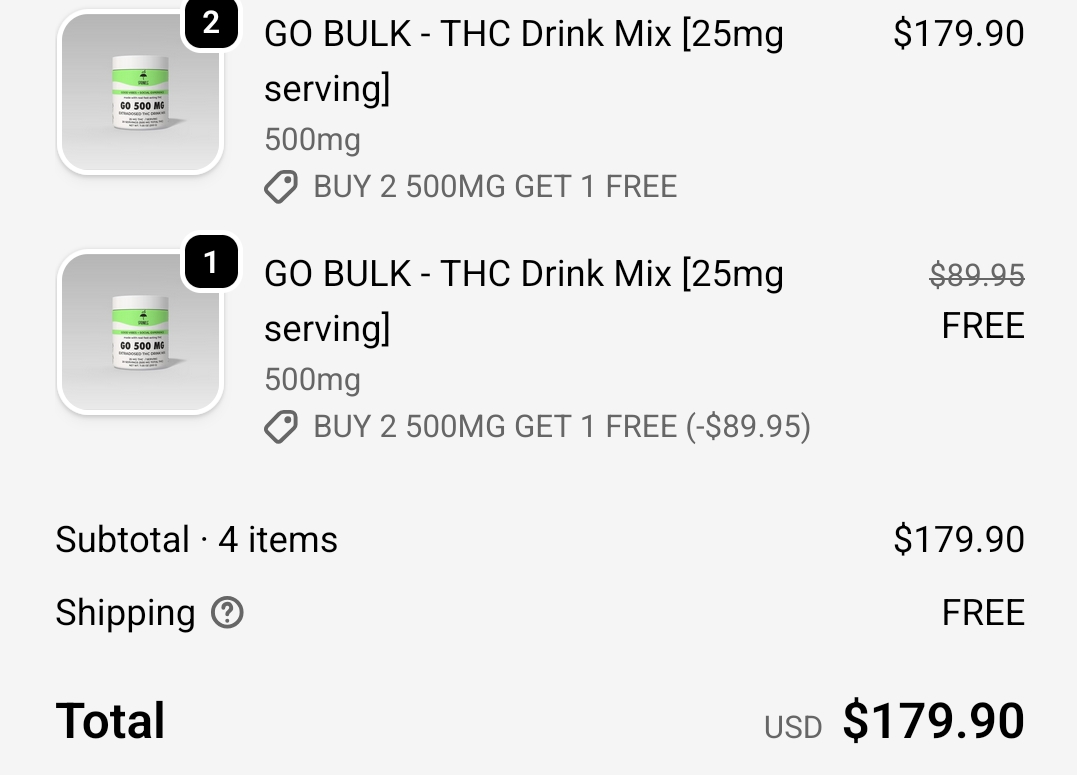This screenshot has height=775, width=1077.
Task: Click the quantity badge showing 1
Action: click(210, 263)
